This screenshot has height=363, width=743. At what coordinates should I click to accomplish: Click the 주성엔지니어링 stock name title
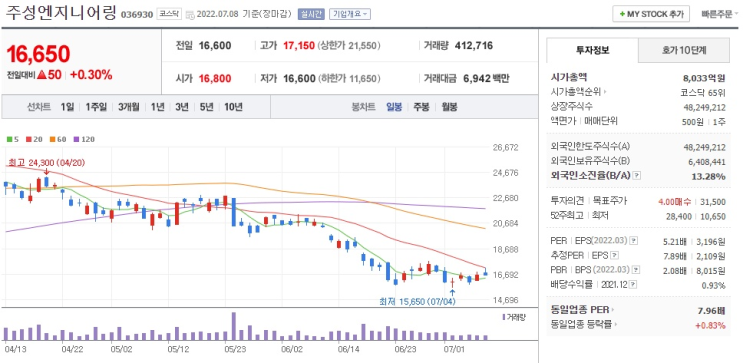pyautogui.click(x=61, y=13)
